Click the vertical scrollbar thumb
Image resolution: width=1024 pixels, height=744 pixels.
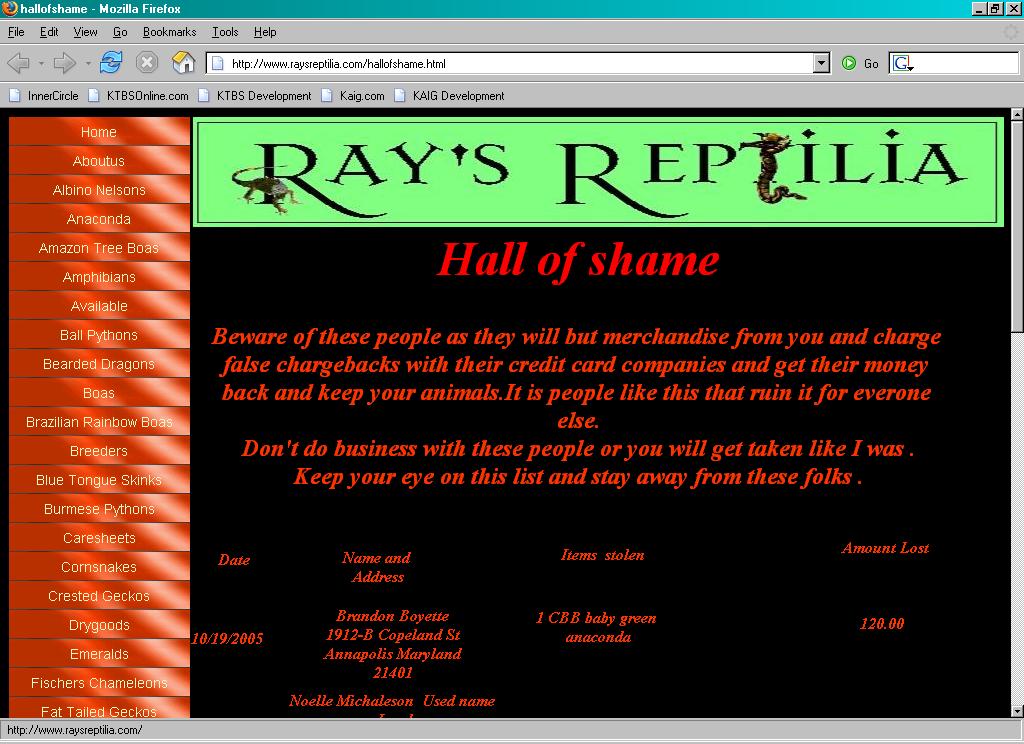pos(1017,226)
